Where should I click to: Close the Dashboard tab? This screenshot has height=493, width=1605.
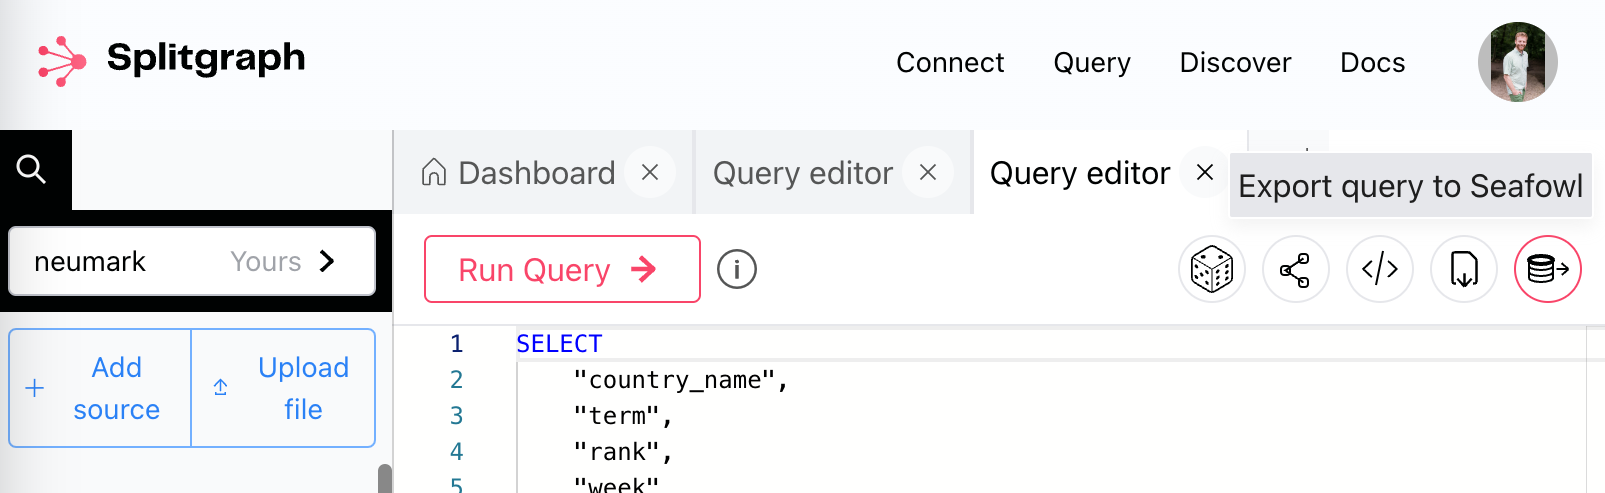tap(650, 173)
